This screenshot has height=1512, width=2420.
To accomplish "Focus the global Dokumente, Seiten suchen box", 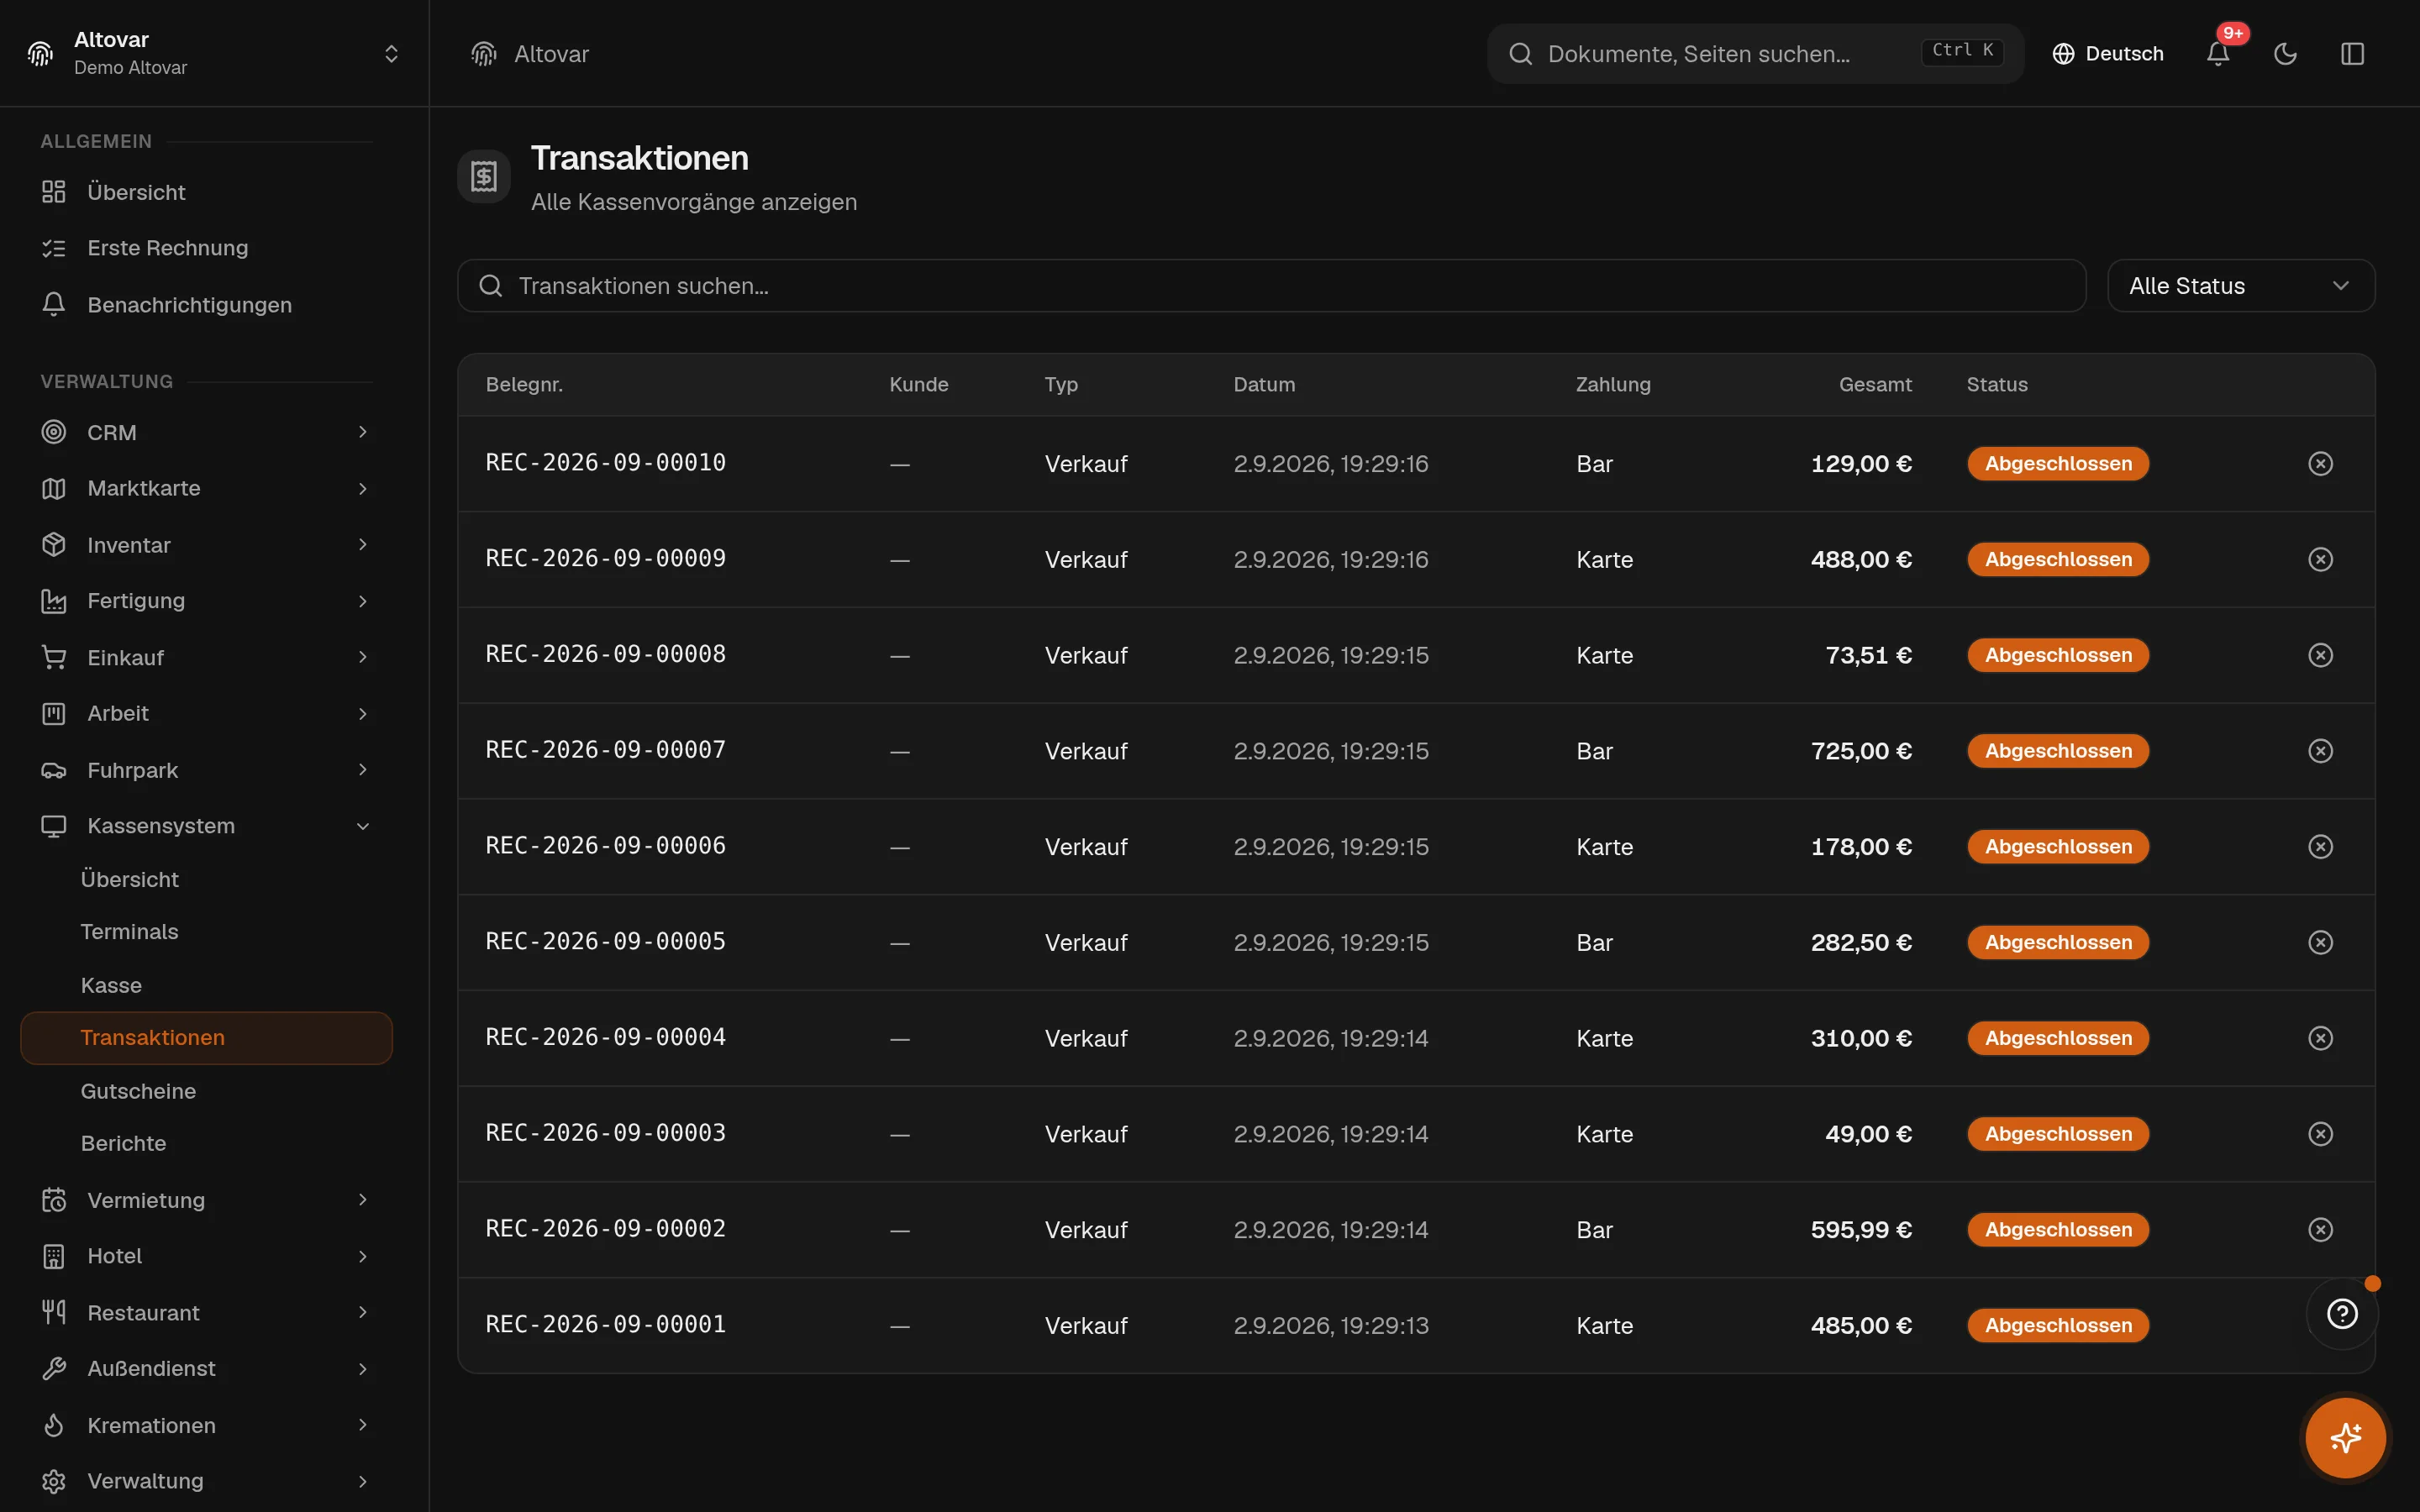I will 1755,54.
